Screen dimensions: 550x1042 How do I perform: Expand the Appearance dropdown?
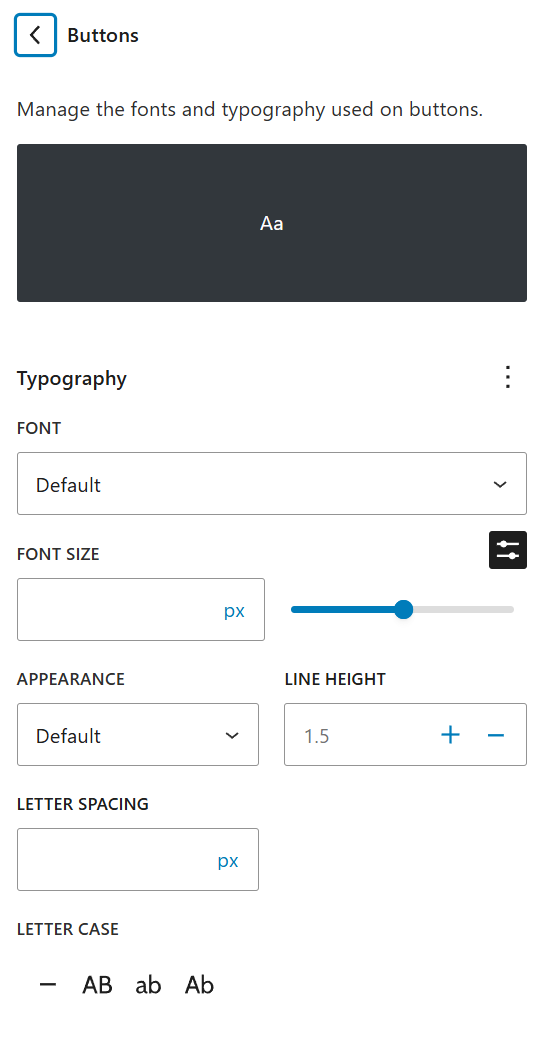(x=138, y=735)
